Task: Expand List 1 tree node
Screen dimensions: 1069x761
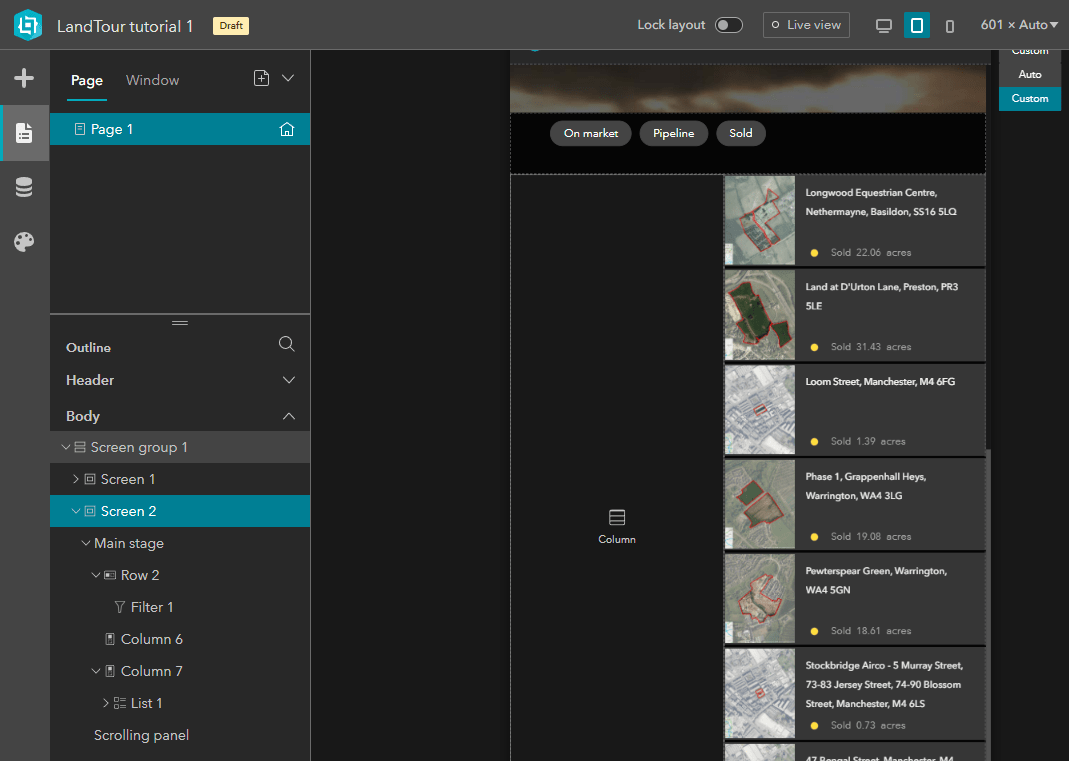Action: click(x=106, y=703)
